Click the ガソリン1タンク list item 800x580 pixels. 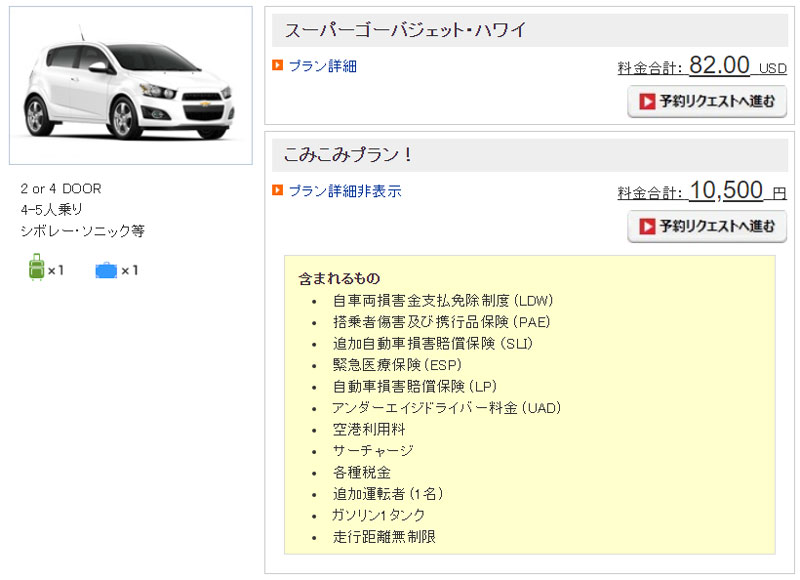[378, 515]
